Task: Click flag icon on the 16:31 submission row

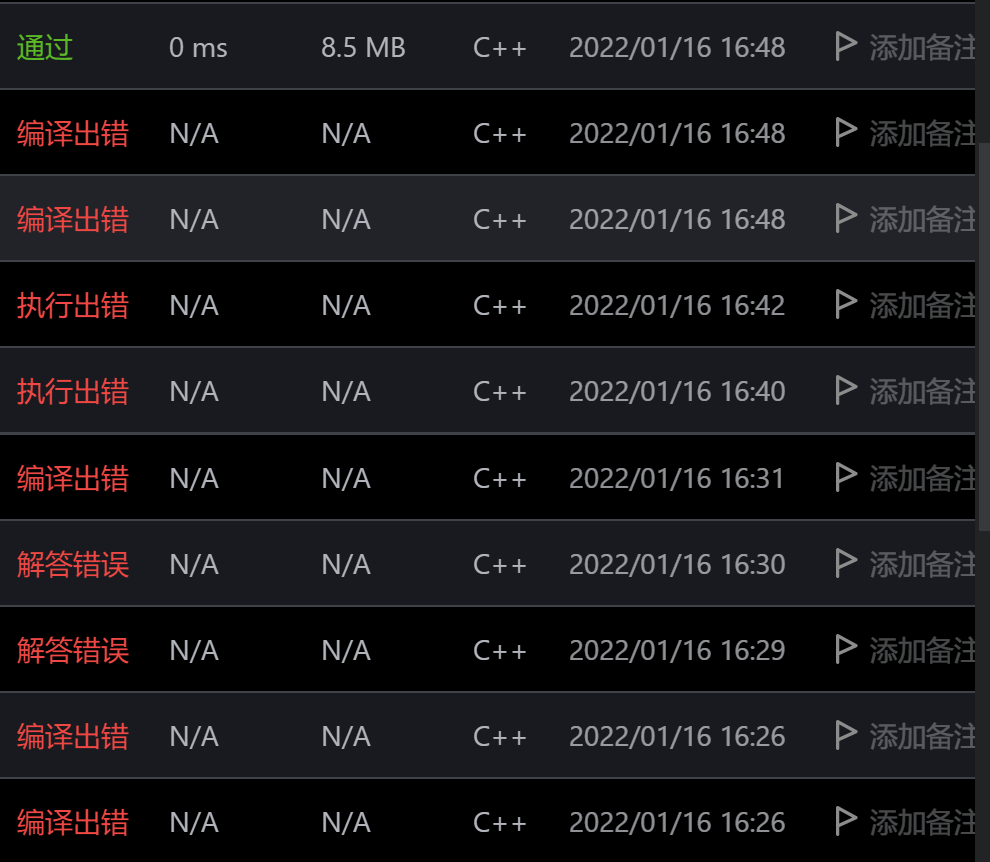Action: point(846,477)
